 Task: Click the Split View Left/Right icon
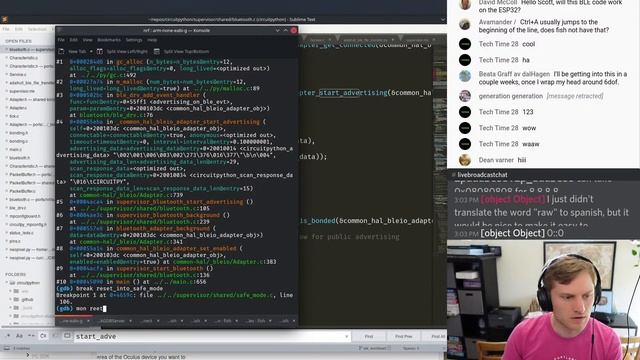click(x=100, y=51)
